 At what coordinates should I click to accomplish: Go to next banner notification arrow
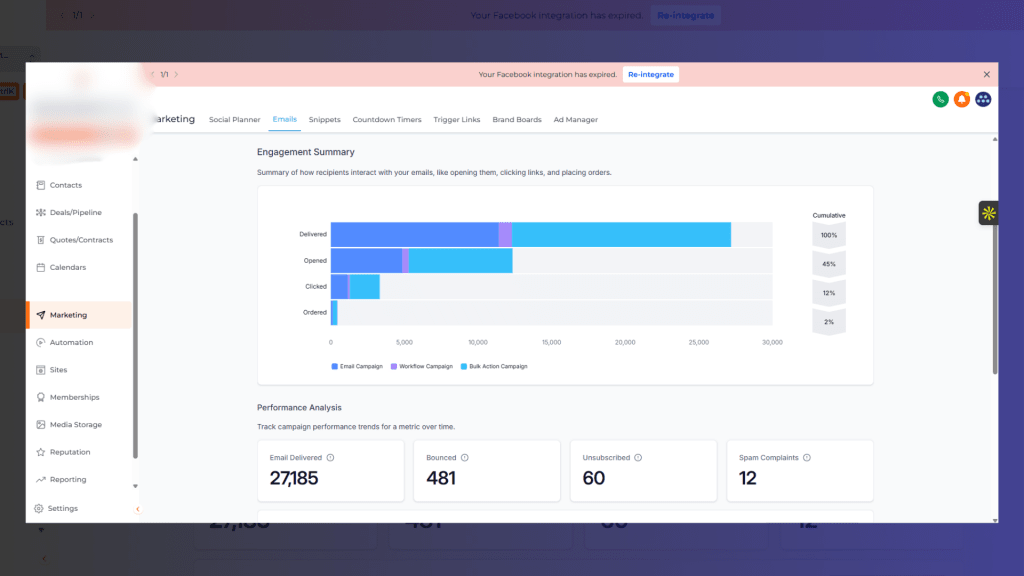pos(176,75)
